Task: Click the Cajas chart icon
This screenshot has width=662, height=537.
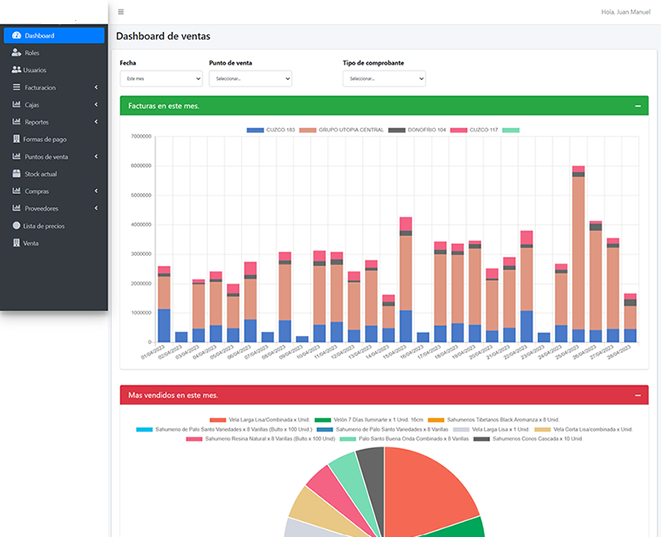Action: [16, 104]
